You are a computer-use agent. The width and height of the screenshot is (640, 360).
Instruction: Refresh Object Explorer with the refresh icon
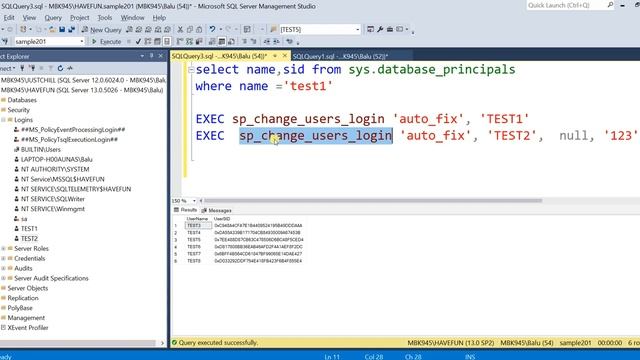(x=60, y=68)
